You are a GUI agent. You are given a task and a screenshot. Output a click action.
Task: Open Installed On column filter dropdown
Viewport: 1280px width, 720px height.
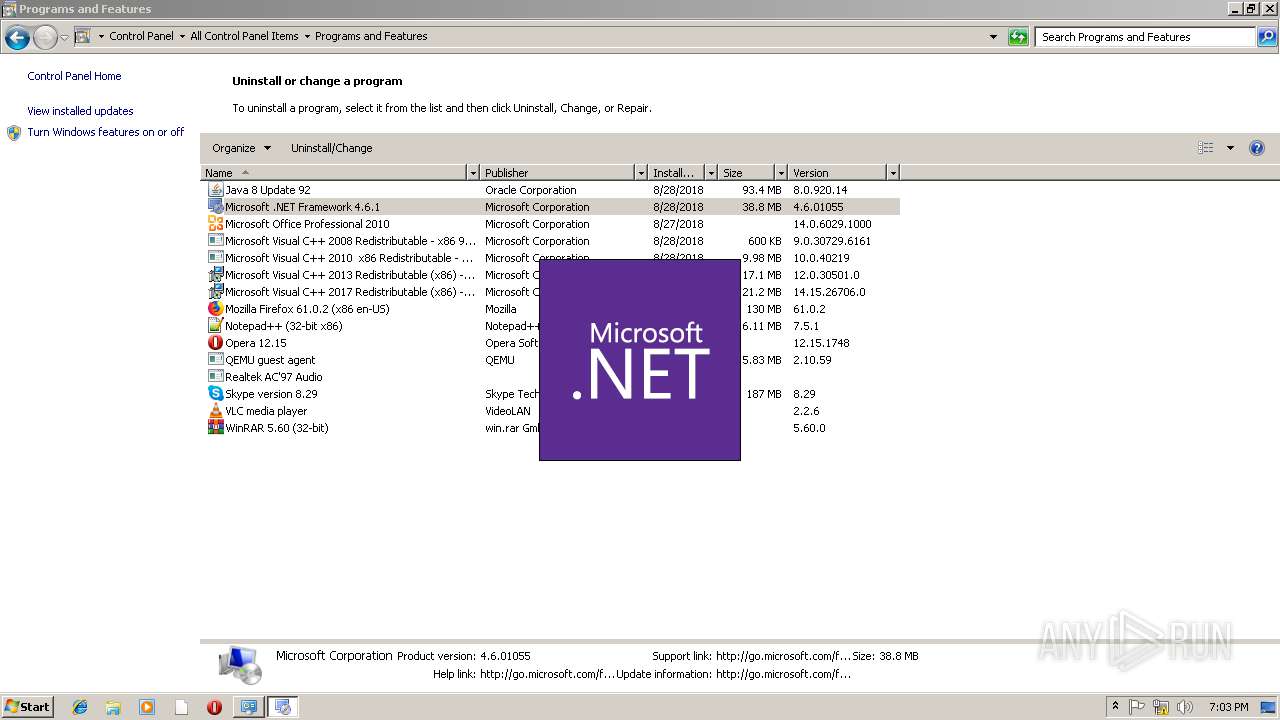click(x=711, y=173)
